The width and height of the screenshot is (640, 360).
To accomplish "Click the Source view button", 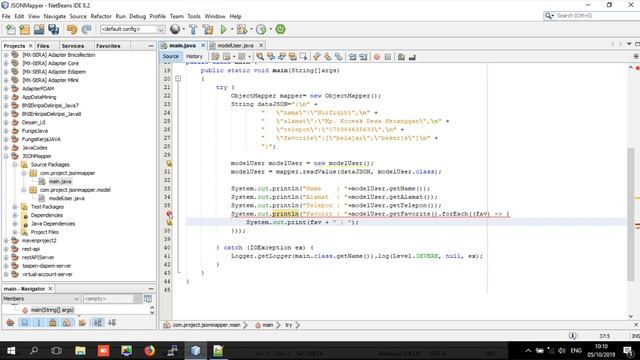I will (x=171, y=56).
